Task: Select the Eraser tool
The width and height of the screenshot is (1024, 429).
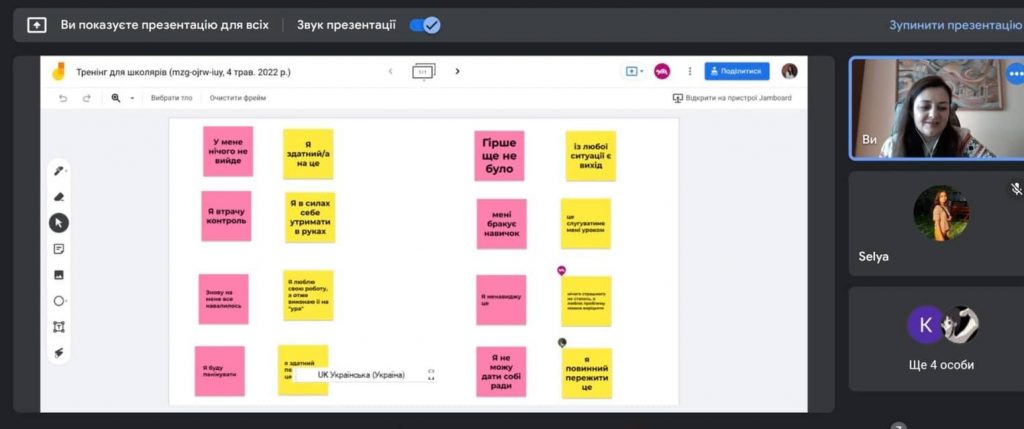Action: tap(58, 197)
